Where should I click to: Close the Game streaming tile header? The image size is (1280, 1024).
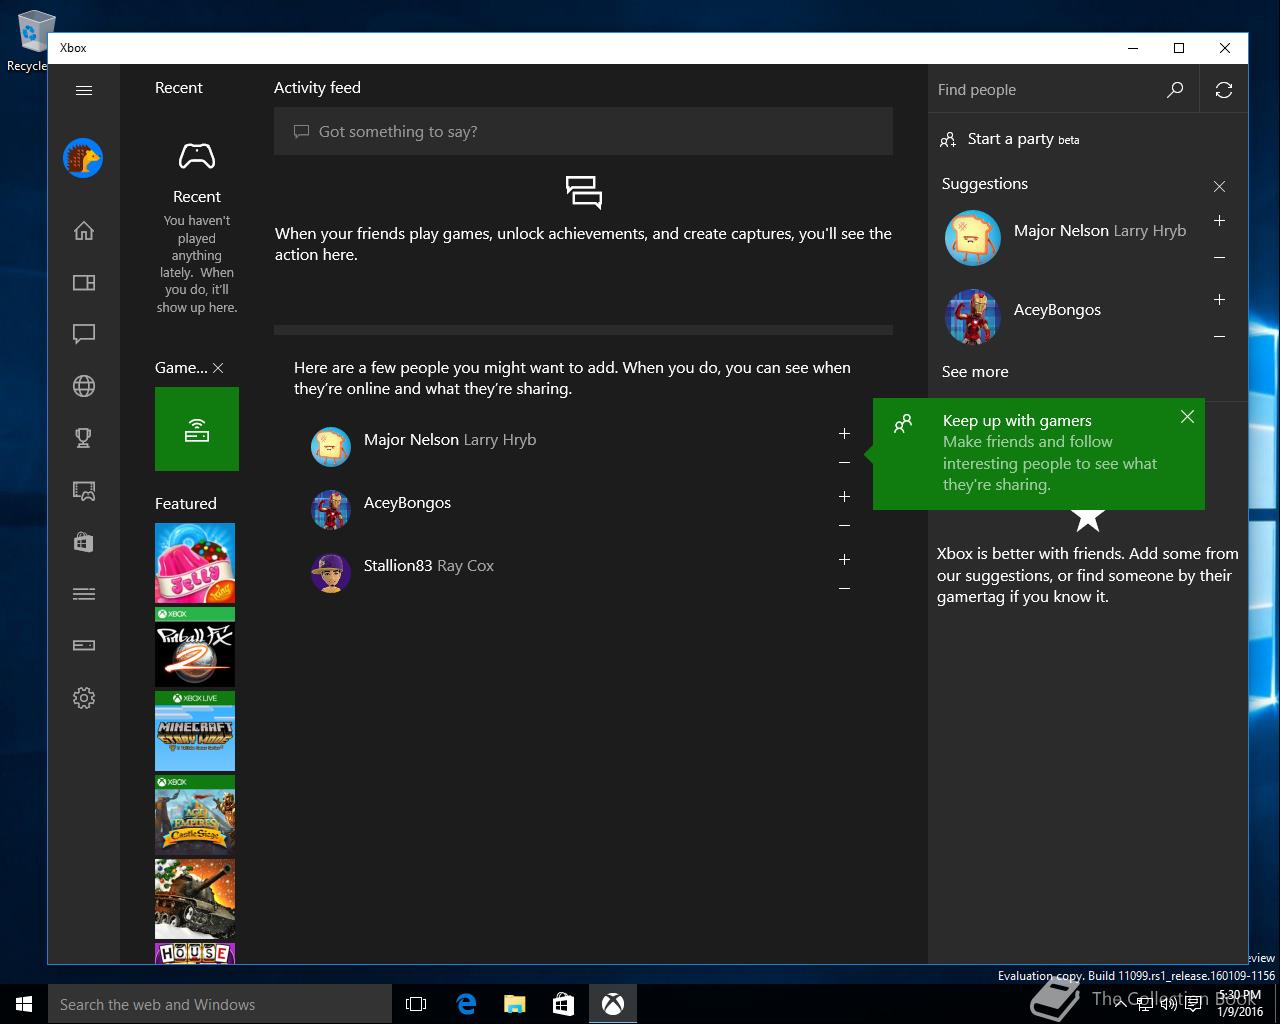[218, 368]
